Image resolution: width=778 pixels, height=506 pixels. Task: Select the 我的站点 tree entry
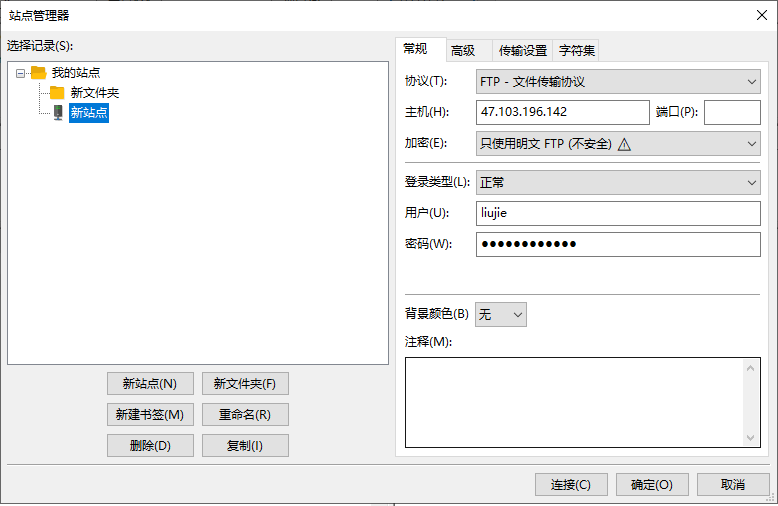pos(76,73)
